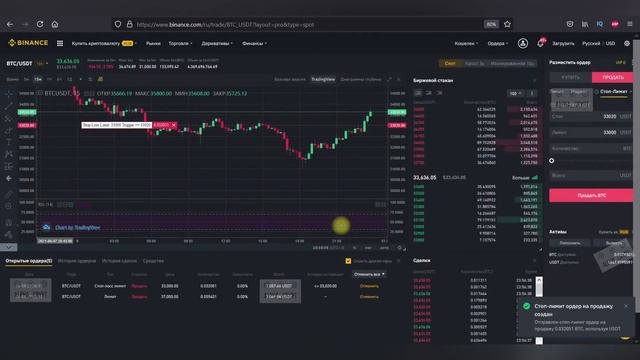Cancel stop-loss order marker on chart
The width and height of the screenshot is (640, 360).
click(x=174, y=125)
